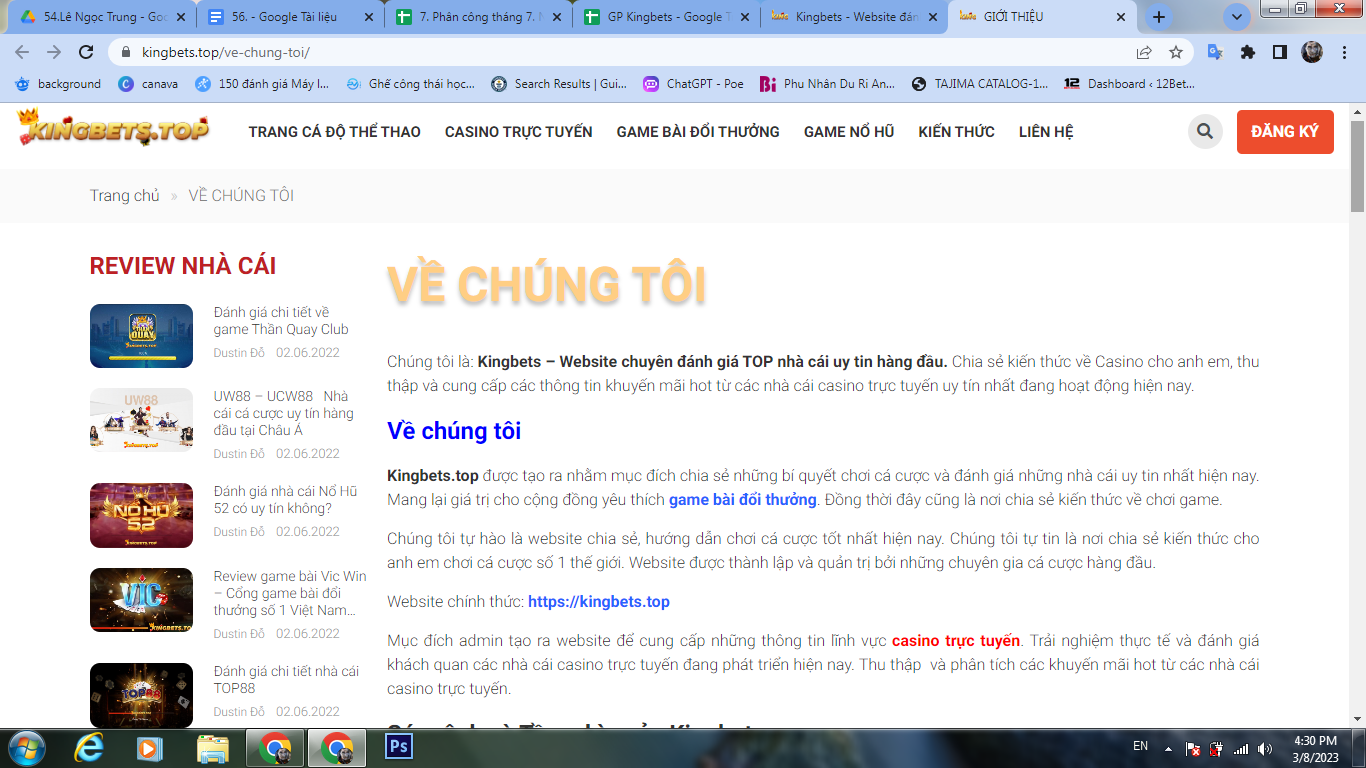The height and width of the screenshot is (768, 1366).
Task: Switch to the '56. - Google Tài liệu' tab
Action: coord(288,17)
